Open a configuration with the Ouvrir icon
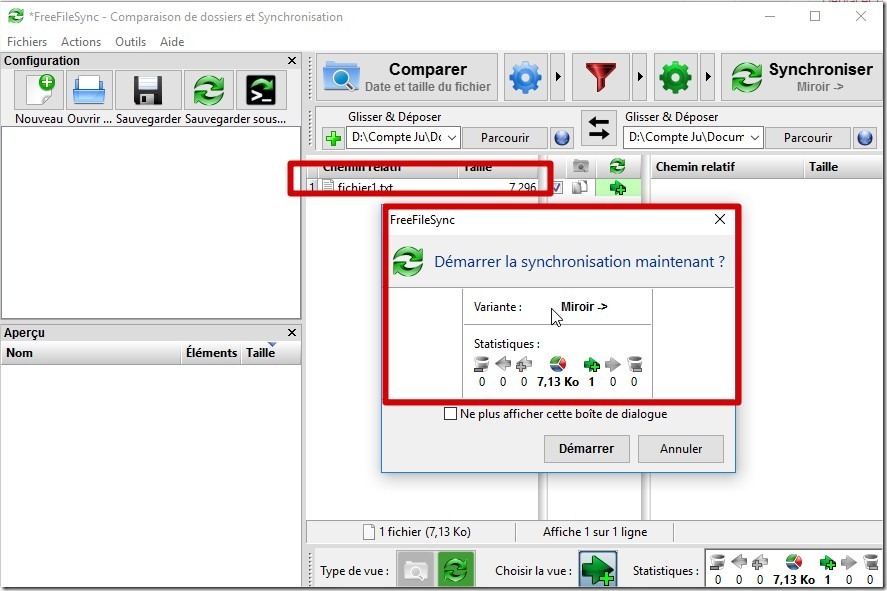Image resolution: width=887 pixels, height=591 pixels. (89, 90)
